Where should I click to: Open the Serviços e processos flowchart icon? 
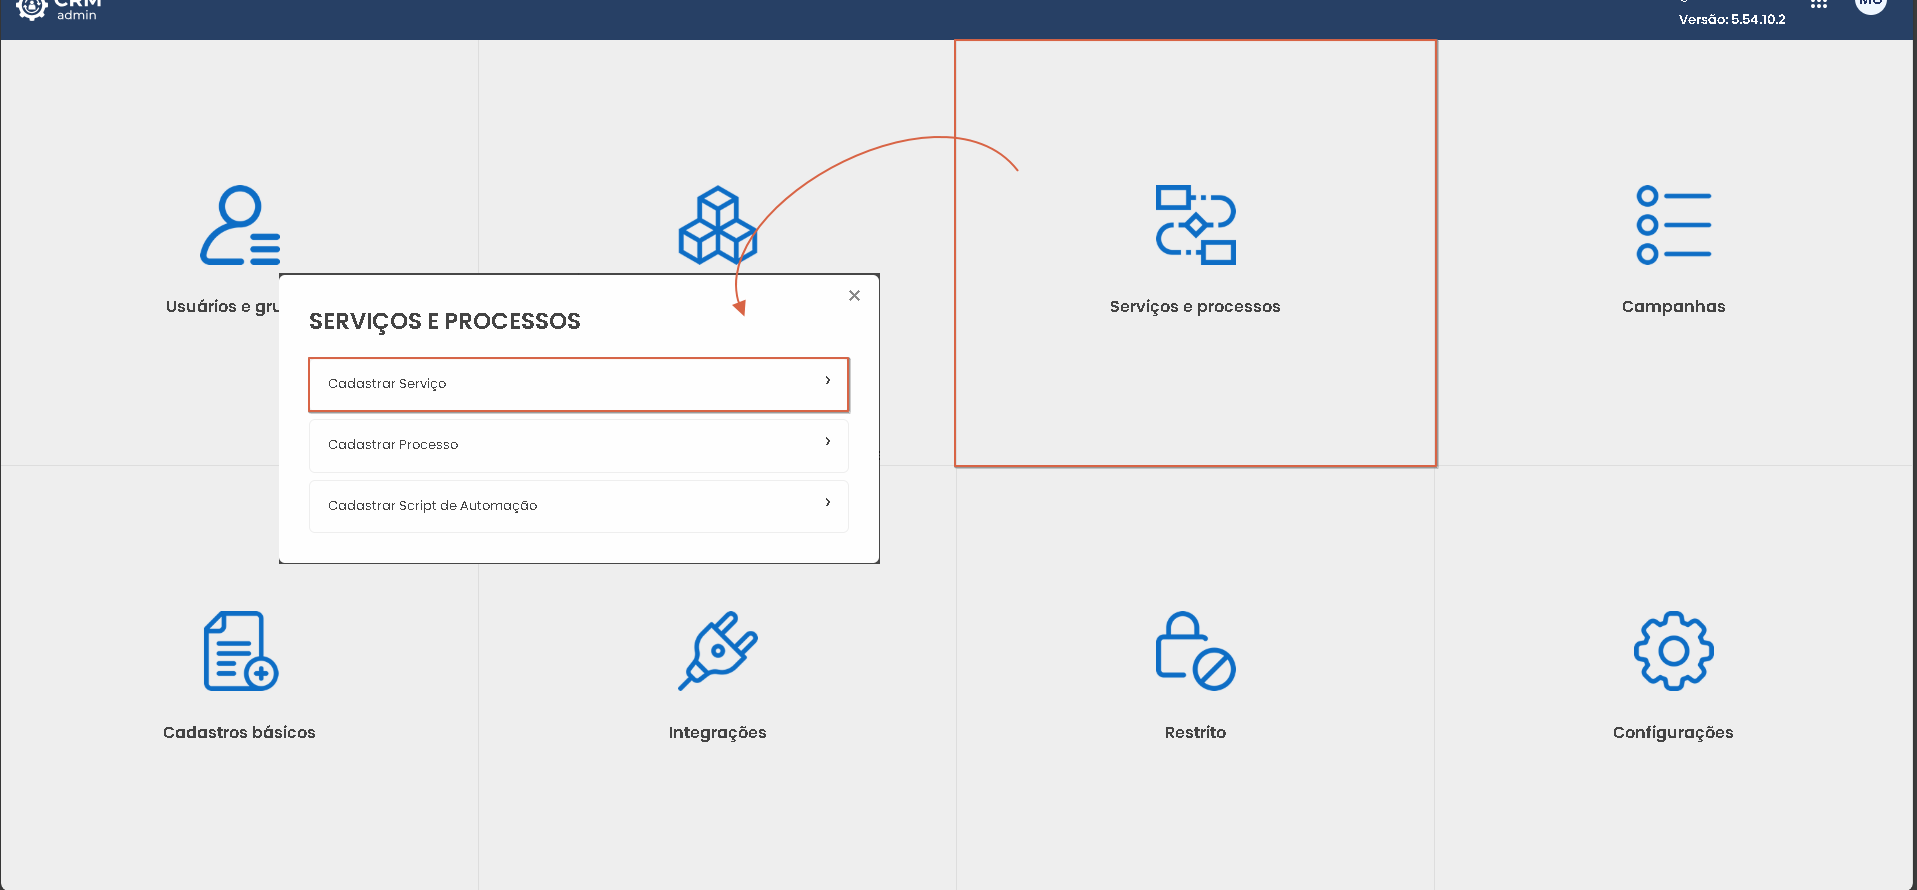coord(1195,225)
